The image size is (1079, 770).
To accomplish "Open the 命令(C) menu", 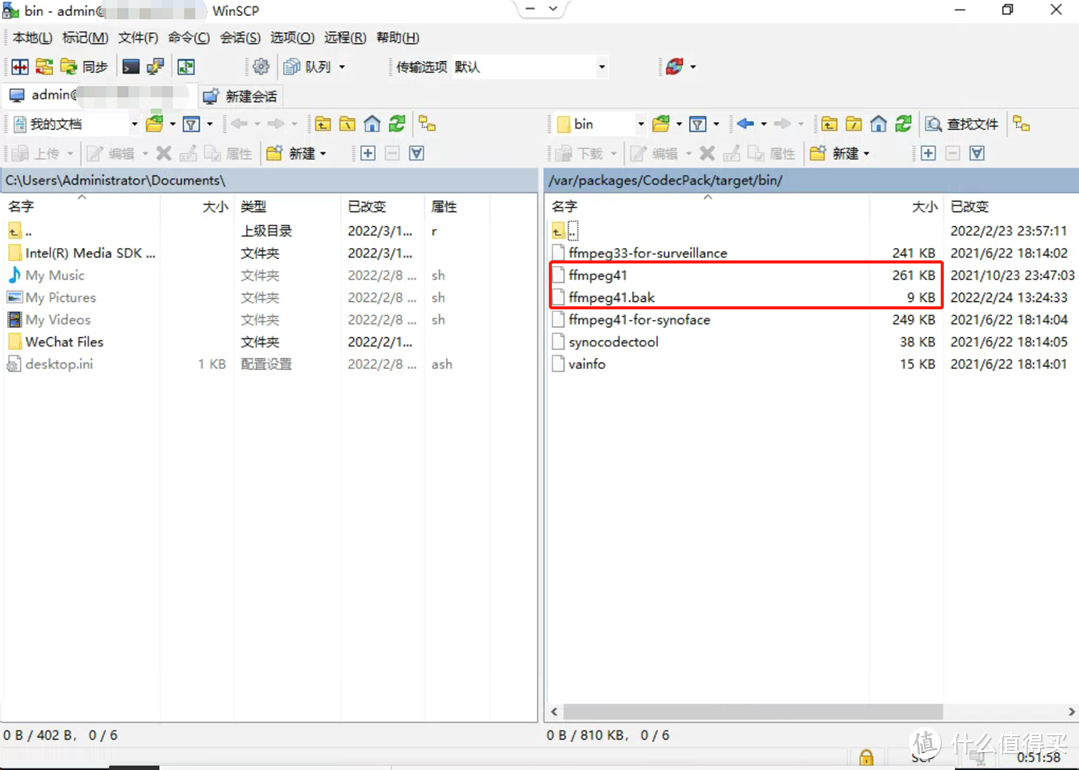I will 189,38.
